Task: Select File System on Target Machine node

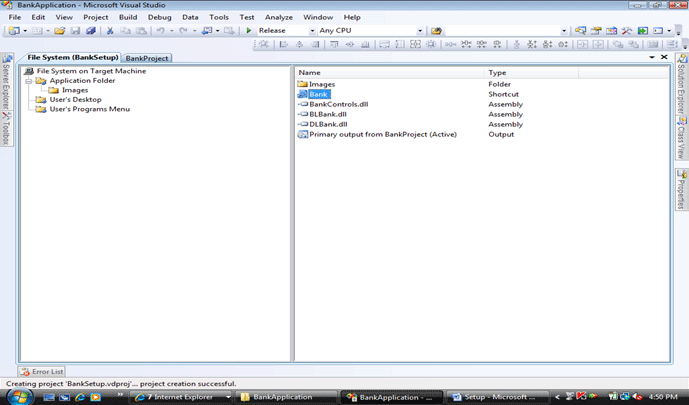Action: [x=91, y=71]
